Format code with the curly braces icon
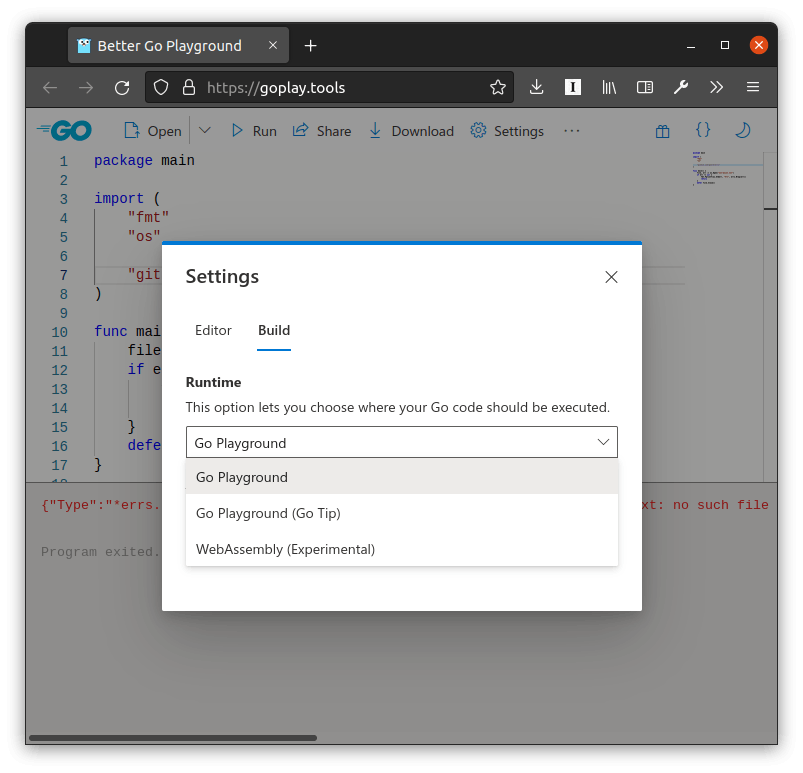803x773 pixels. coord(703,130)
